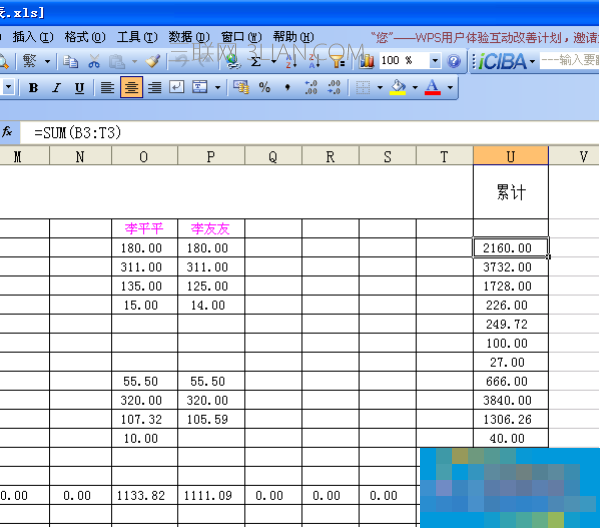Open the 数据(D) menu

pyautogui.click(x=189, y=37)
